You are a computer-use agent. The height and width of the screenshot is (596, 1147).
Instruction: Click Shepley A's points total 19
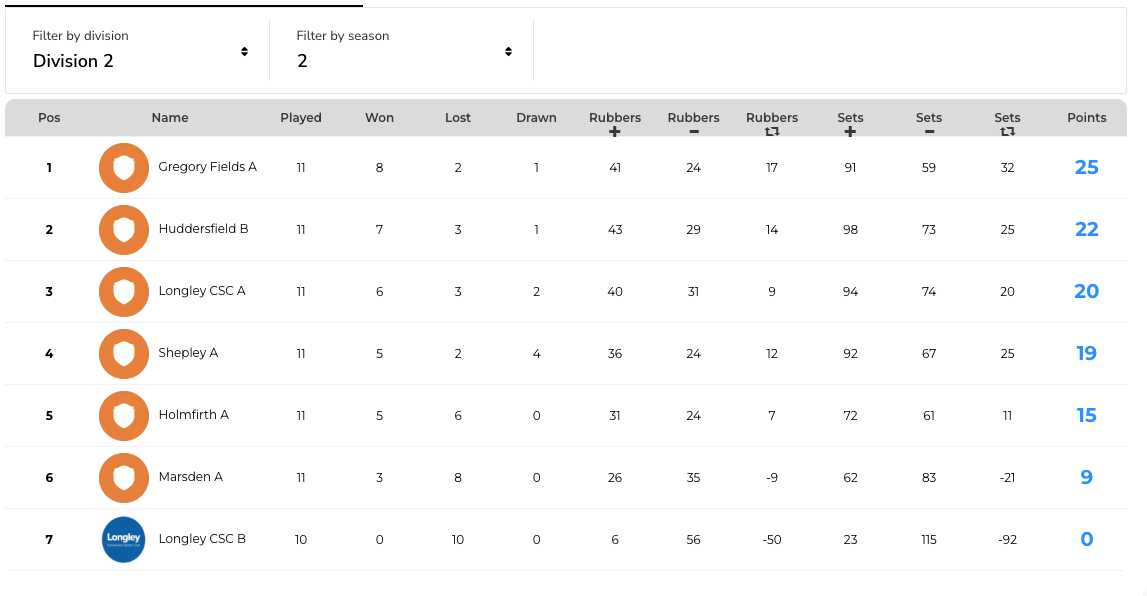[x=1086, y=354]
